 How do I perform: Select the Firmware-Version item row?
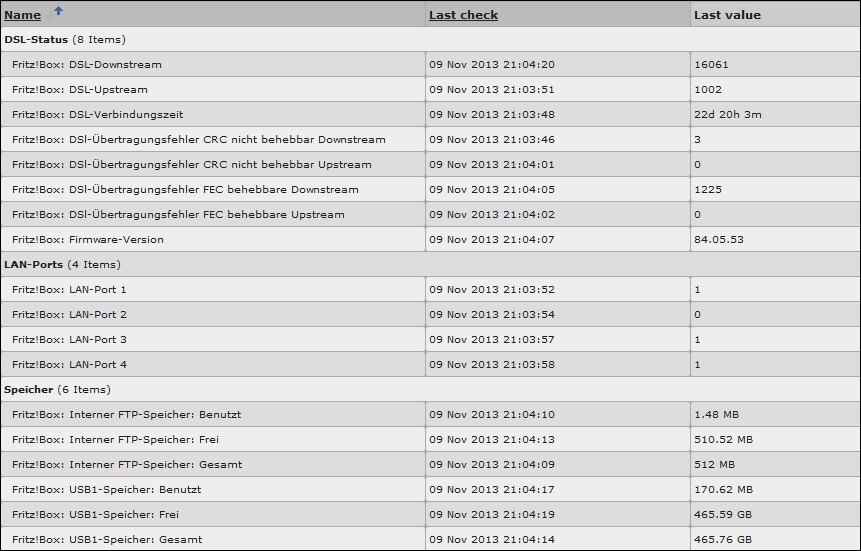[88, 239]
